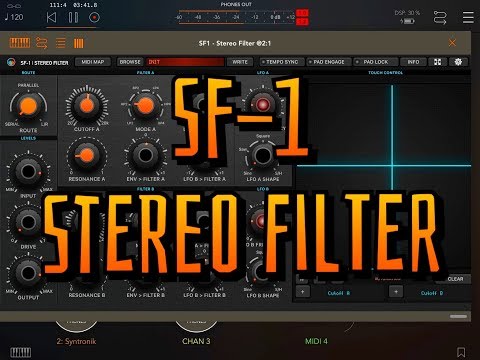The width and height of the screenshot is (480, 360).
Task: Click the right plus button near CLEAR
Action: (x=396, y=292)
